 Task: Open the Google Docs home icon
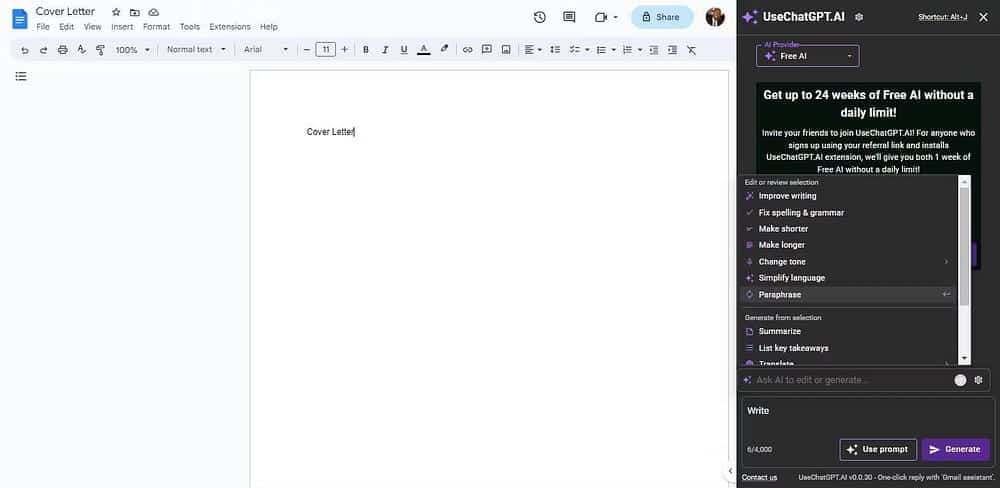click(x=20, y=19)
